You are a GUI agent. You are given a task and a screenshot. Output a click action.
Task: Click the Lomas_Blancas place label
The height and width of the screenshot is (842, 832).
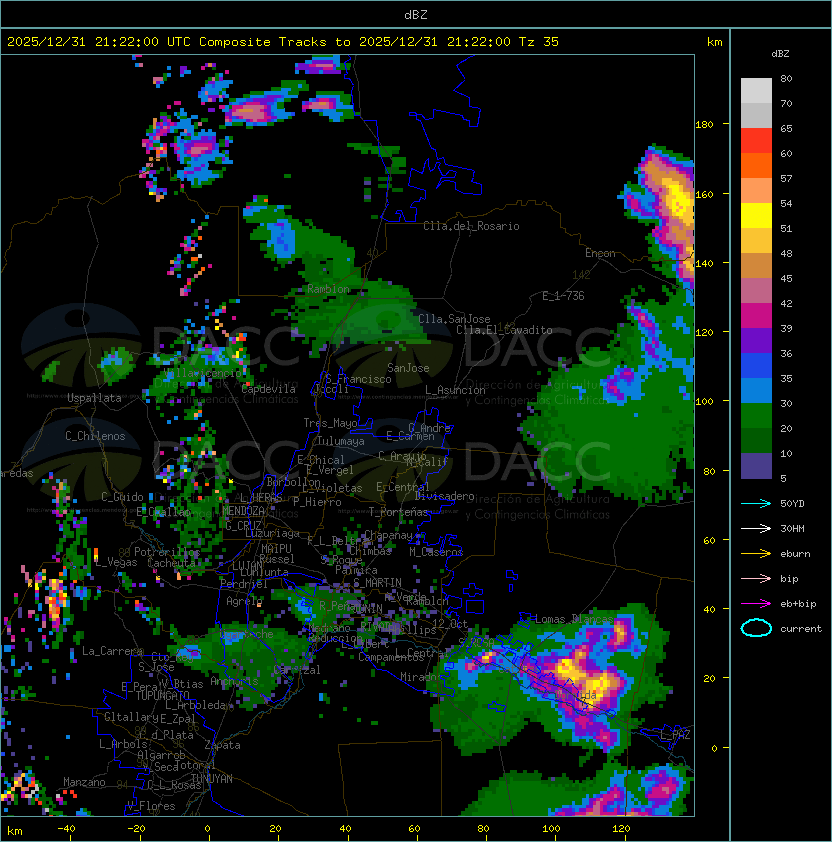(574, 619)
